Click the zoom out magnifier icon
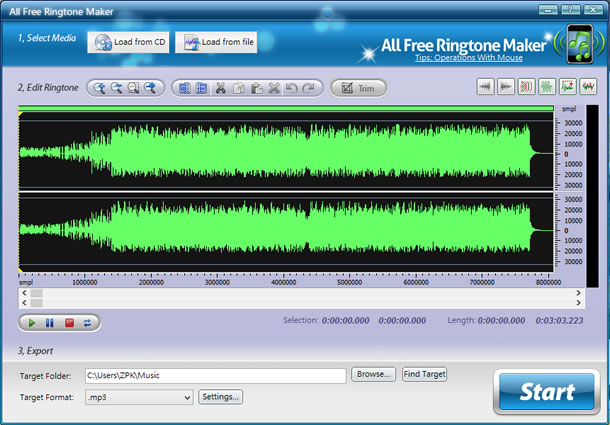Viewport: 610px width, 425px height. [x=116, y=88]
